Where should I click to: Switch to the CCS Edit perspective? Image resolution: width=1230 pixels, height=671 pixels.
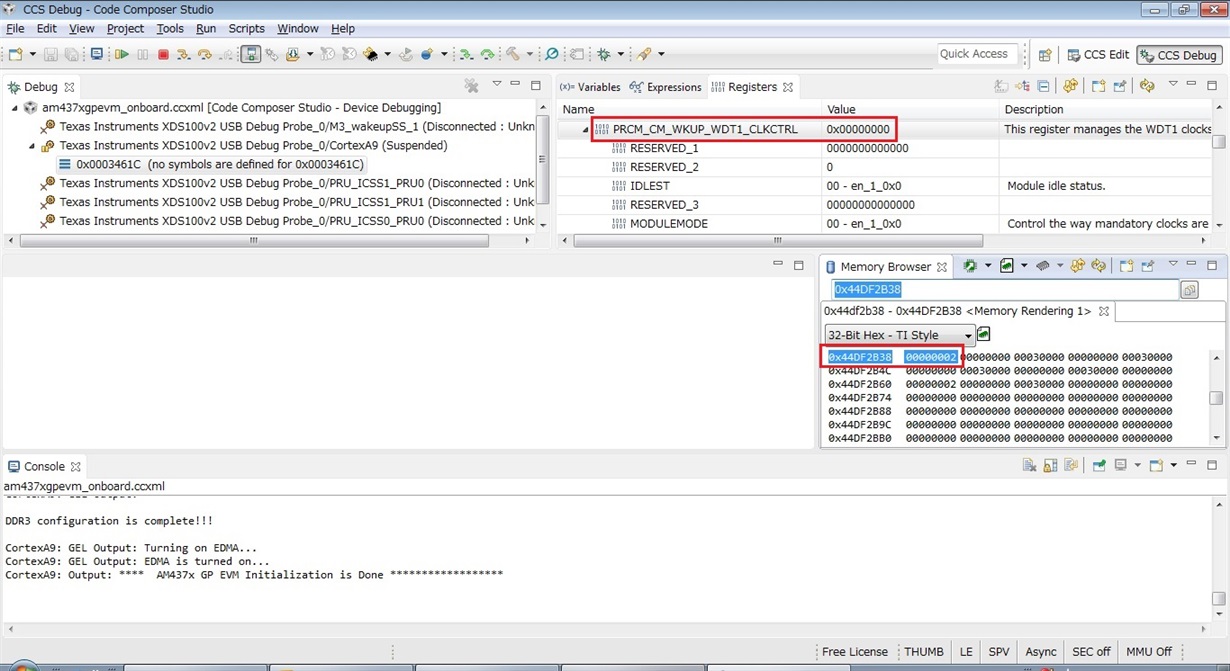(x=1098, y=55)
